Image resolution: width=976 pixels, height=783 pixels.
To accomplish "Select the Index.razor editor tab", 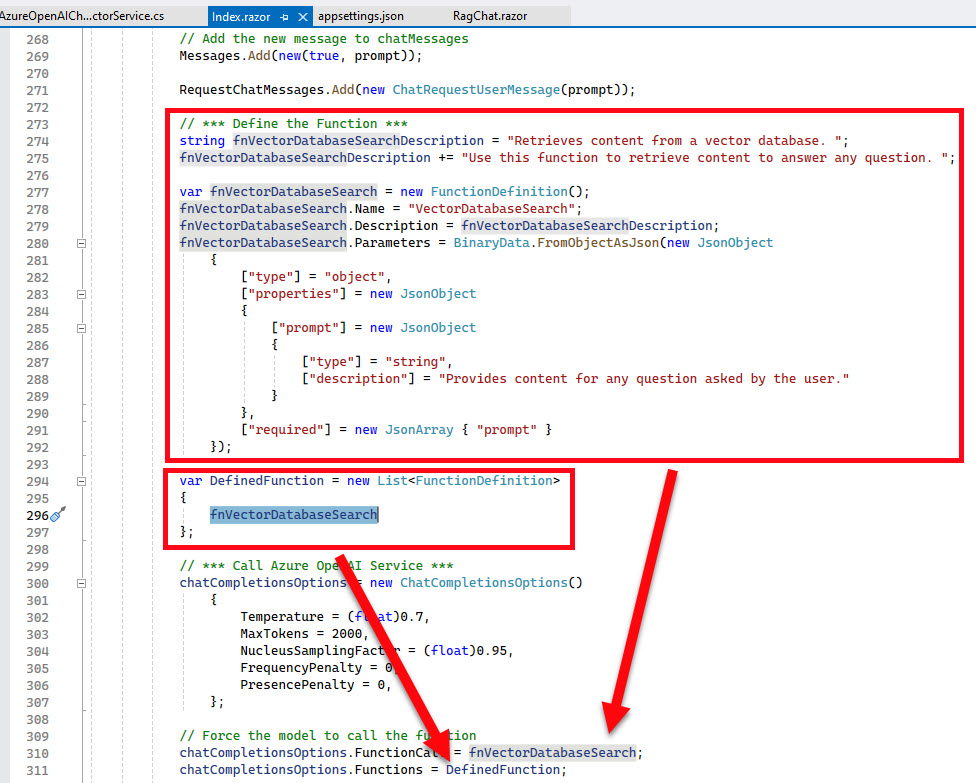I will [x=241, y=17].
